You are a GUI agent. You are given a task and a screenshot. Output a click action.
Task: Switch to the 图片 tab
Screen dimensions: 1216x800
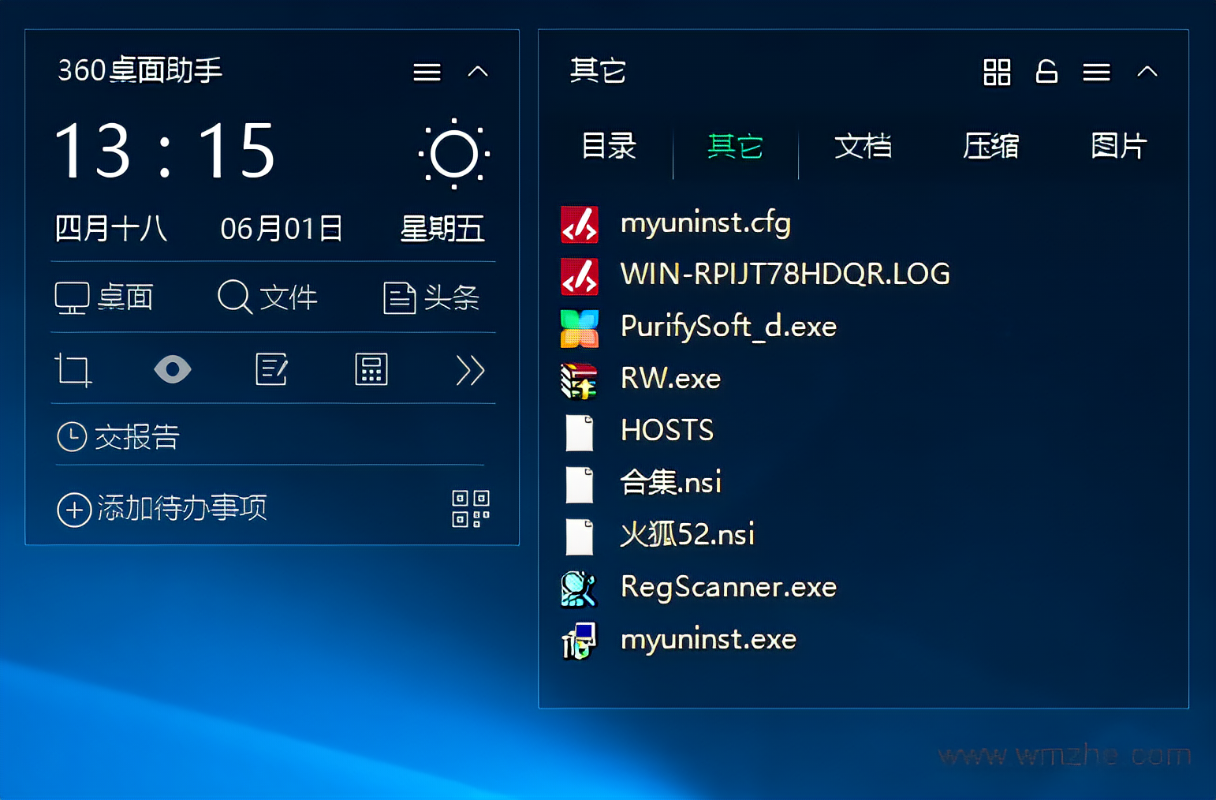coord(1119,146)
